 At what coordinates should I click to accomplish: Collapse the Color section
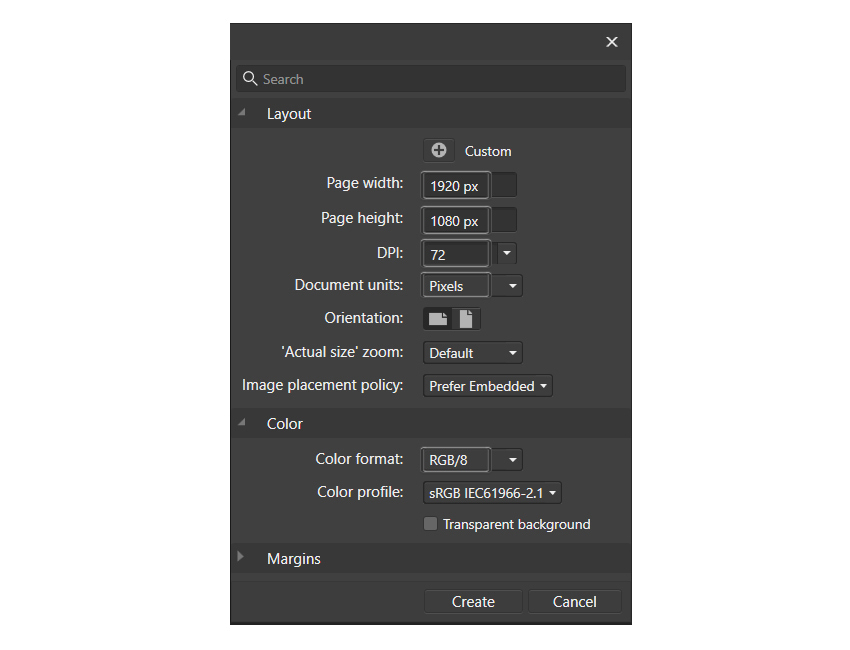pos(240,423)
